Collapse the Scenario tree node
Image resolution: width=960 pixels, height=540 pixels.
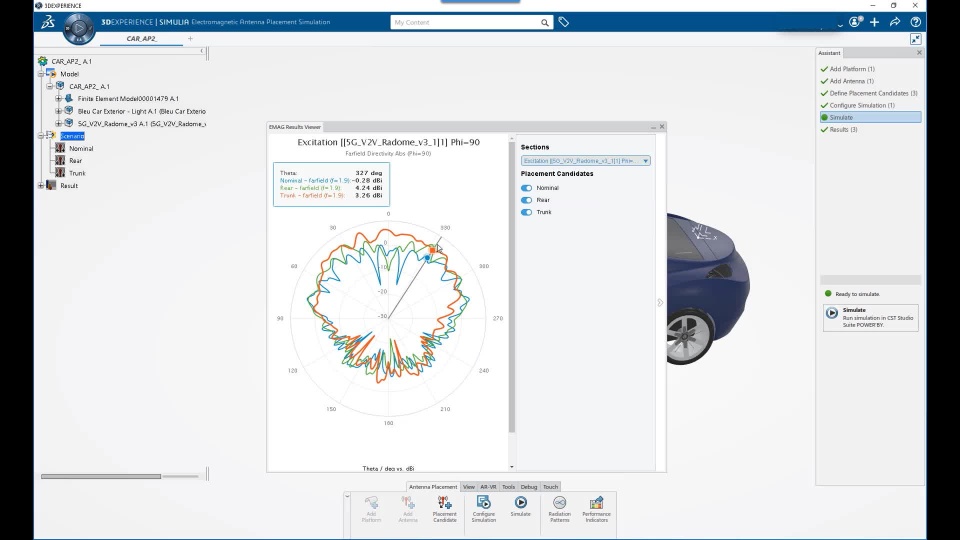[x=41, y=136]
